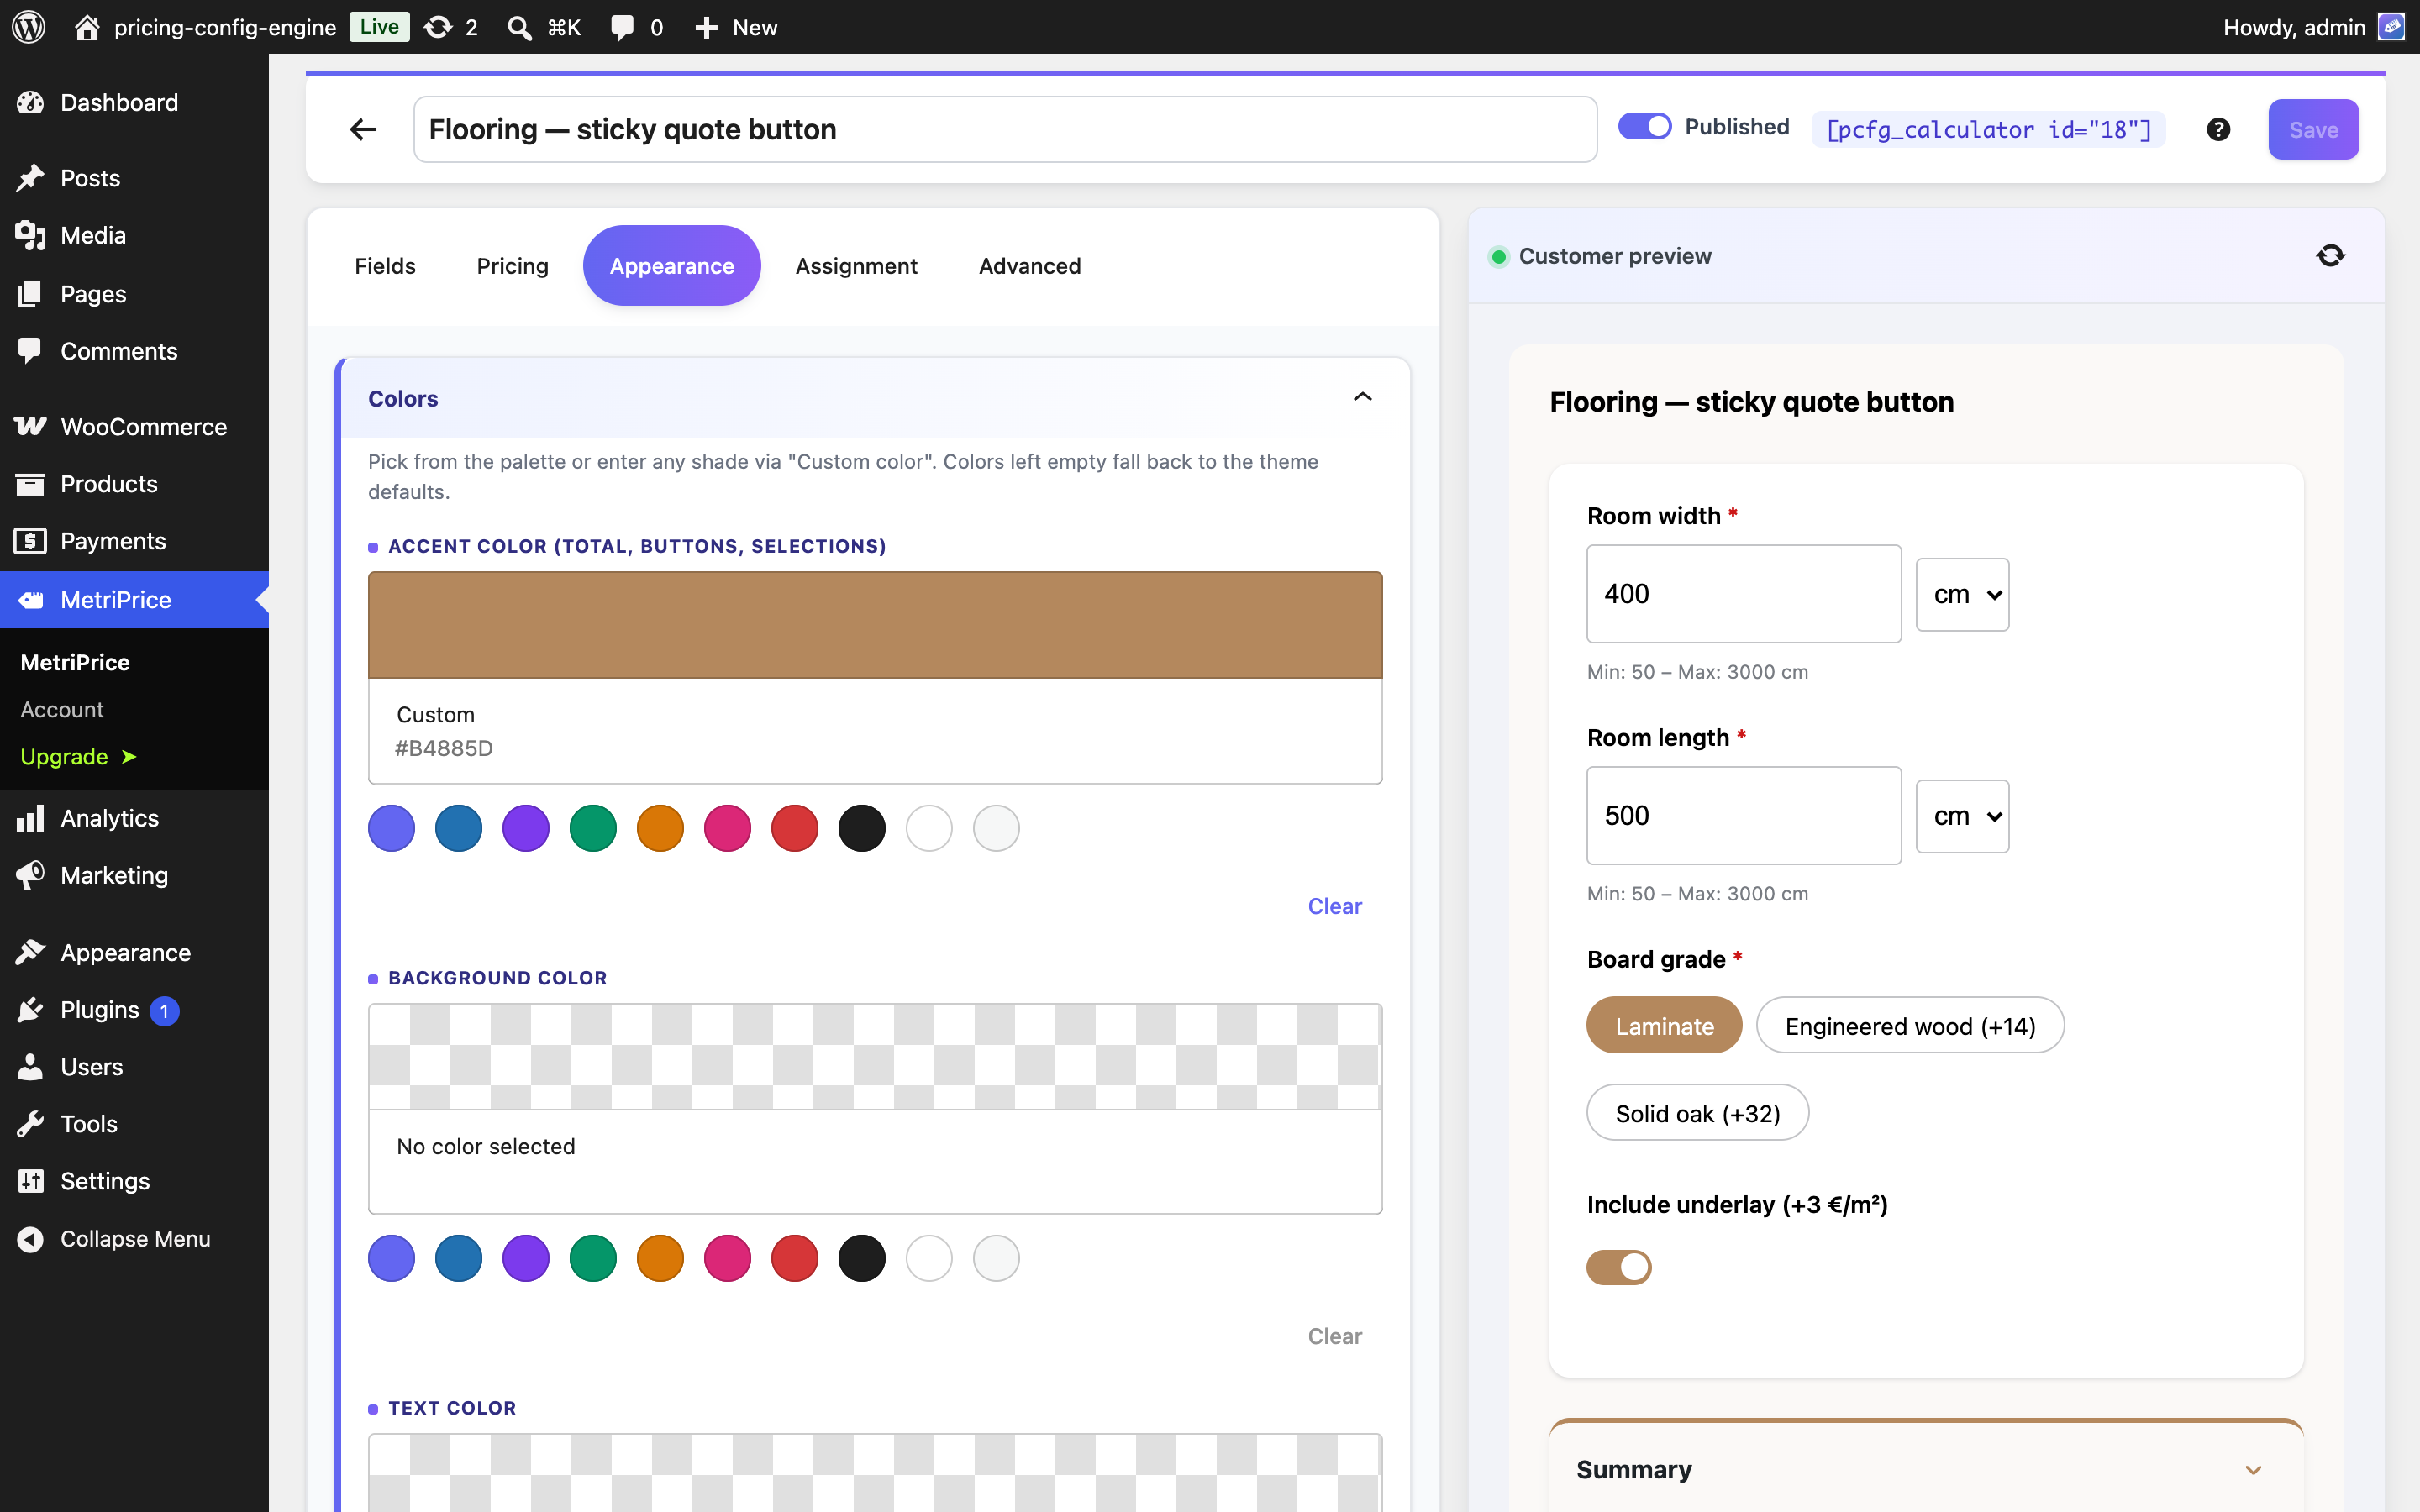Select Solid oak (+32) option
Screen dimensions: 2420x1512
1697,1112
